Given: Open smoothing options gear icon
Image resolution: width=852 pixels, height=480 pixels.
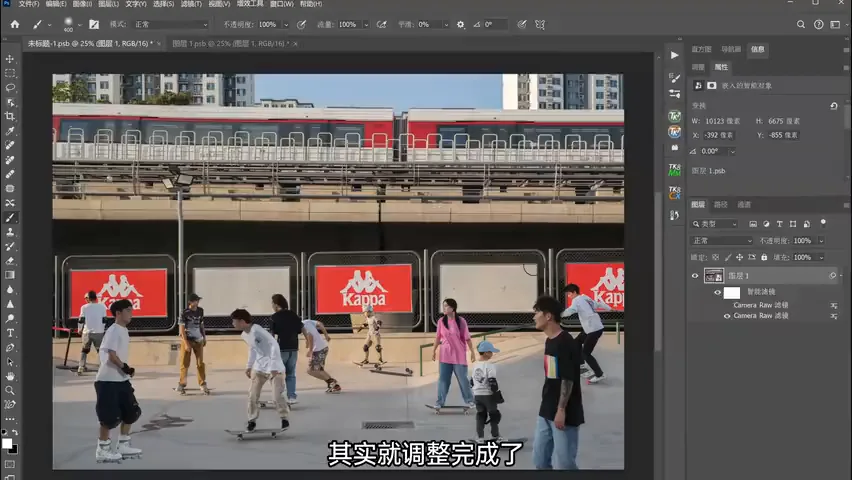Looking at the screenshot, I should coord(461,24).
